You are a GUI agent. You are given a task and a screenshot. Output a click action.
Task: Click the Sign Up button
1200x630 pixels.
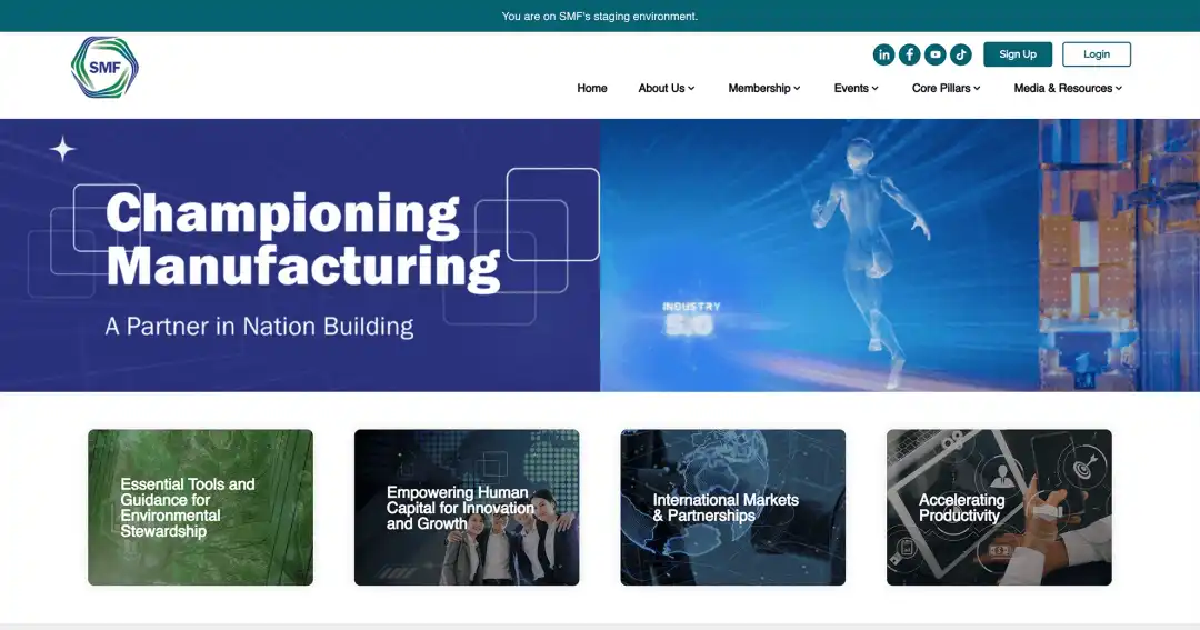coord(1018,54)
